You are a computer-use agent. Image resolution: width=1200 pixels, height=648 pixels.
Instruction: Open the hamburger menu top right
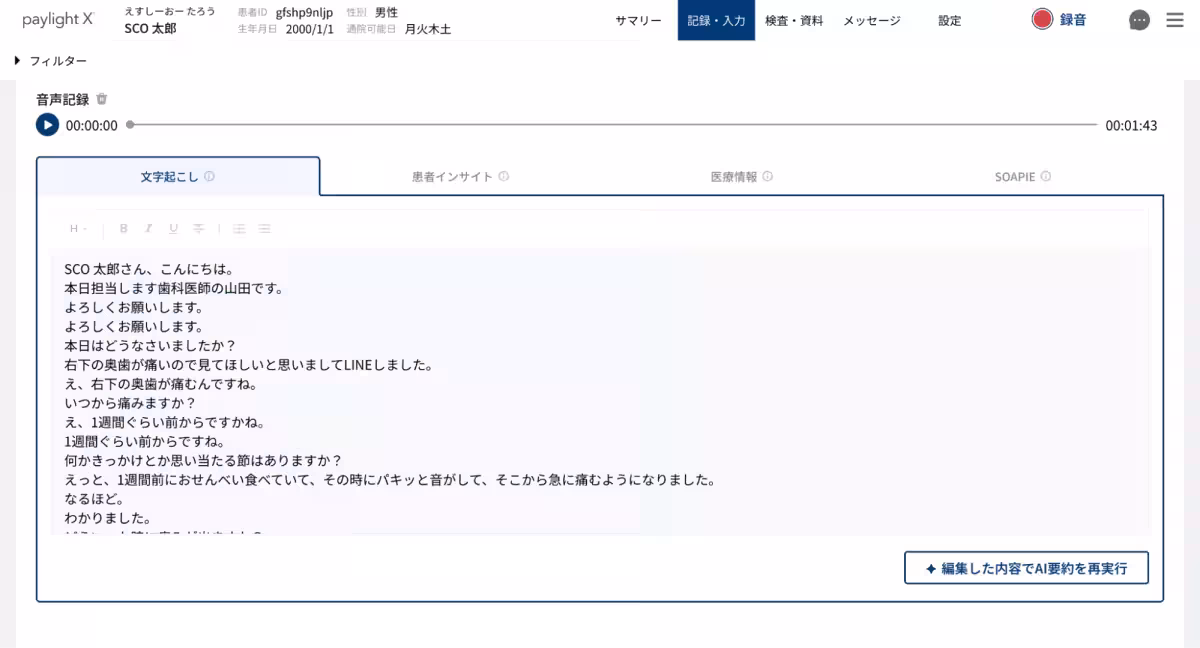click(1176, 20)
